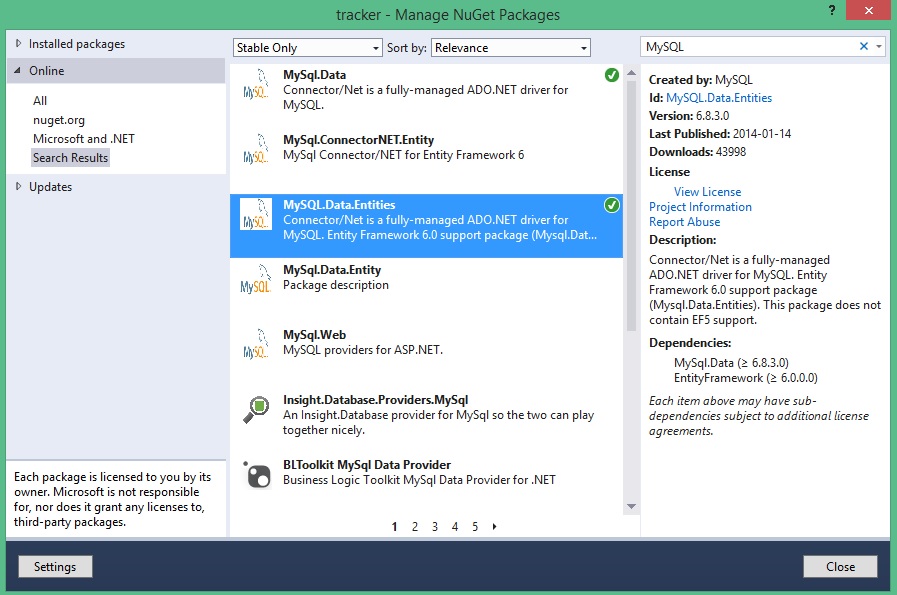Image resolution: width=897 pixels, height=595 pixels.
Task: Open the Stable Only dropdown
Action: point(307,48)
